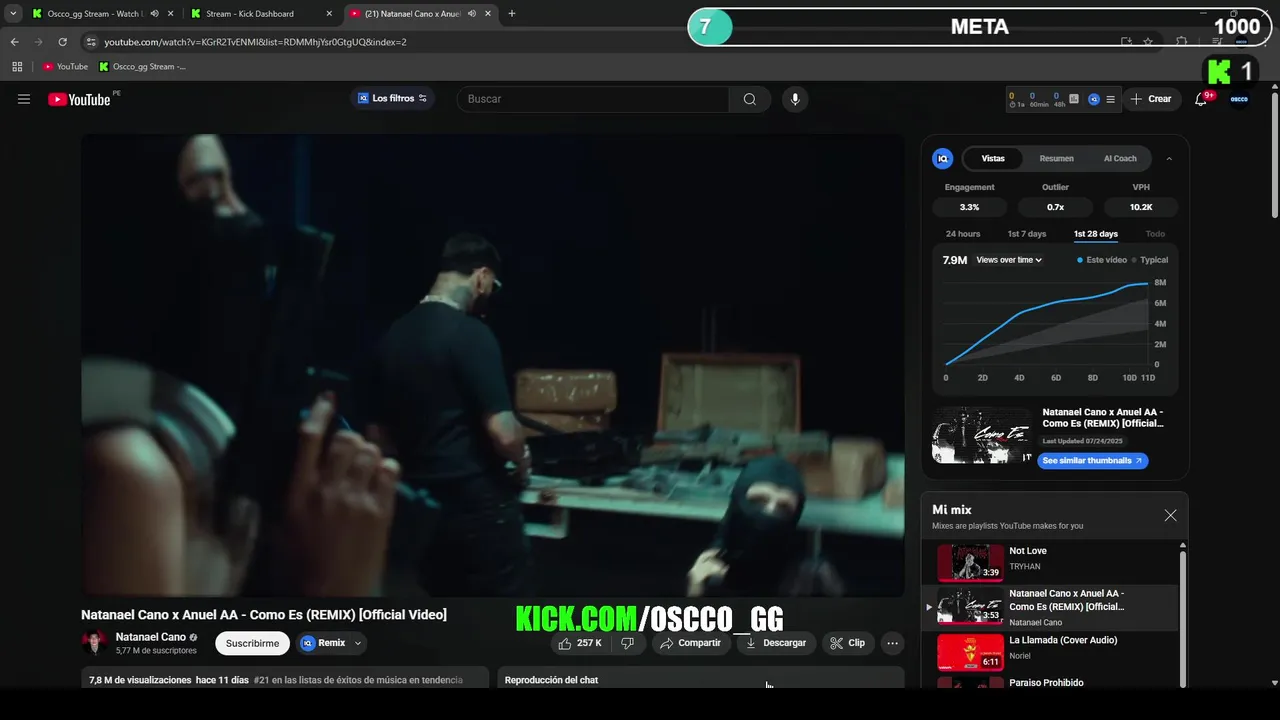Switch to the AI Coach tab
The image size is (1280, 720).
[1120, 158]
